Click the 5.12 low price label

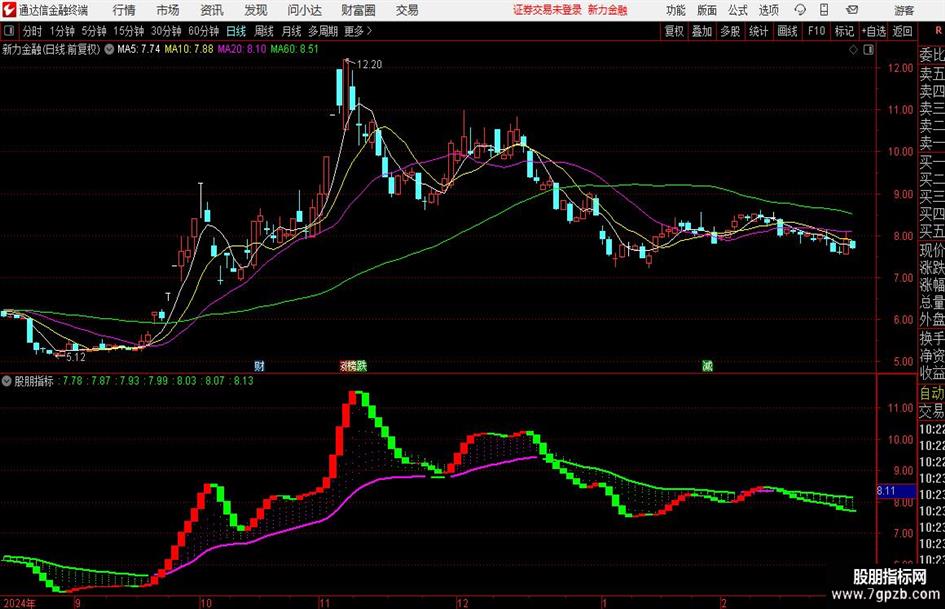[76, 357]
